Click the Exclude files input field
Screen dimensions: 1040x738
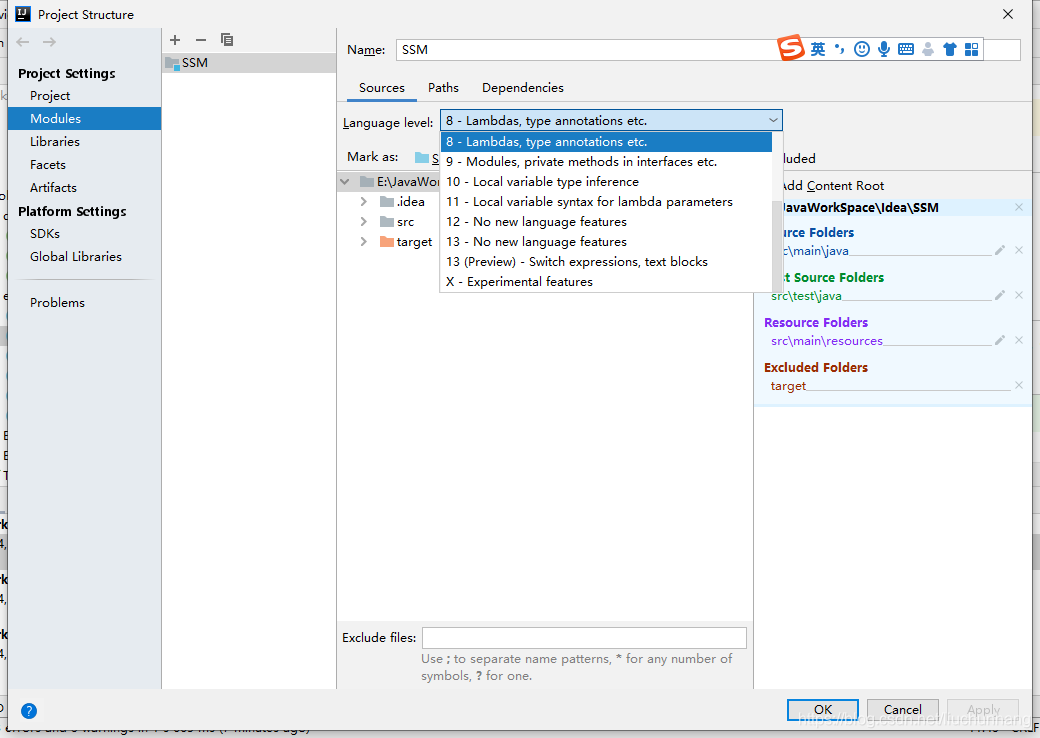pyautogui.click(x=584, y=638)
